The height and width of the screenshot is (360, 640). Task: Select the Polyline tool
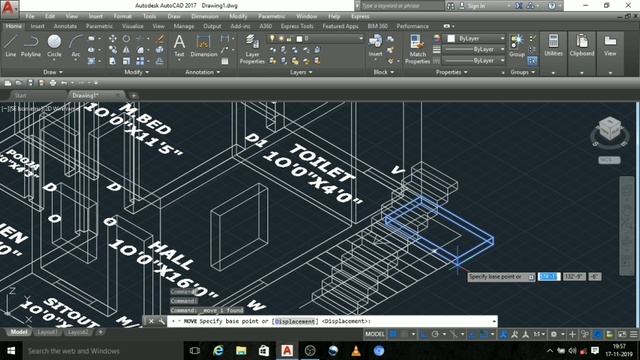tap(31, 46)
